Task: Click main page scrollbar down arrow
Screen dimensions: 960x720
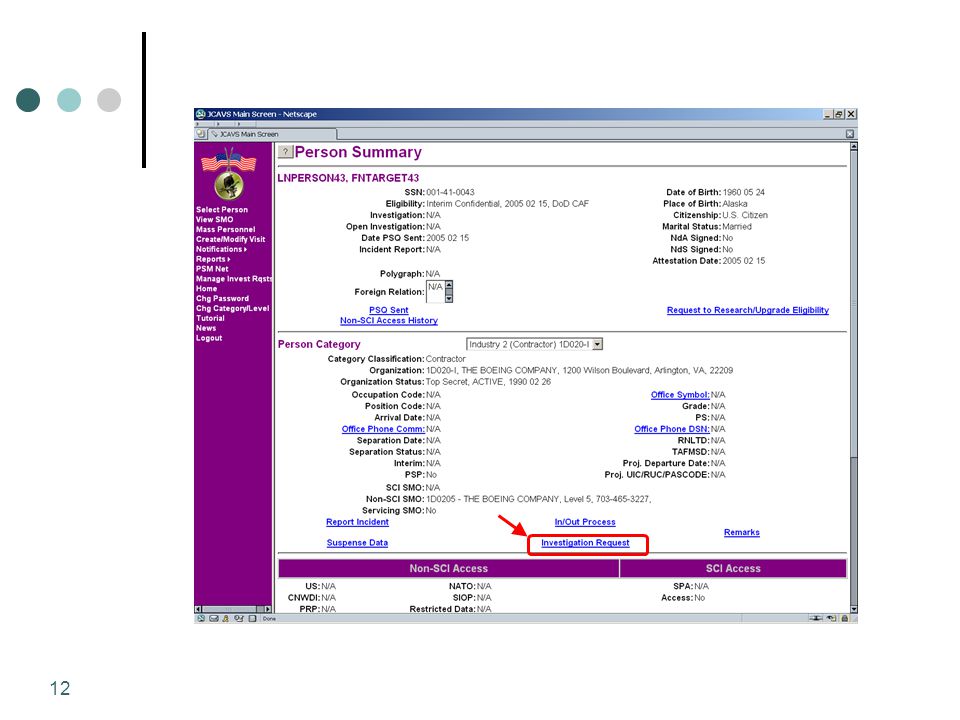Action: (x=853, y=609)
